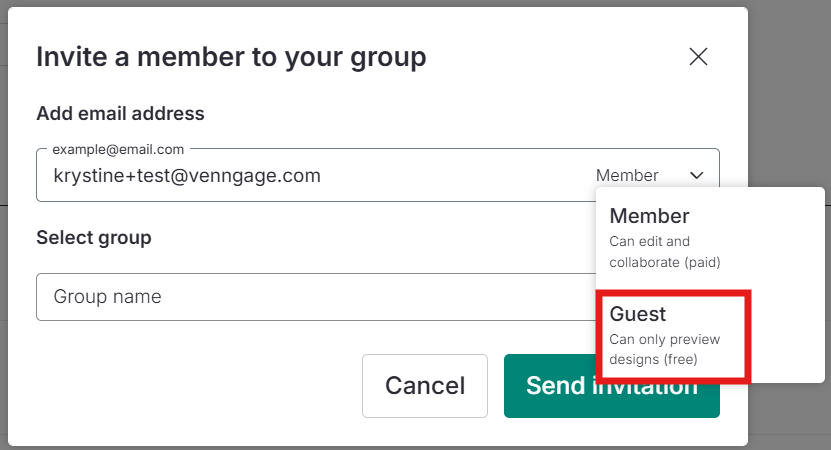Click the 'Invite a member to your group' heading
831x450 pixels.
[x=231, y=57]
